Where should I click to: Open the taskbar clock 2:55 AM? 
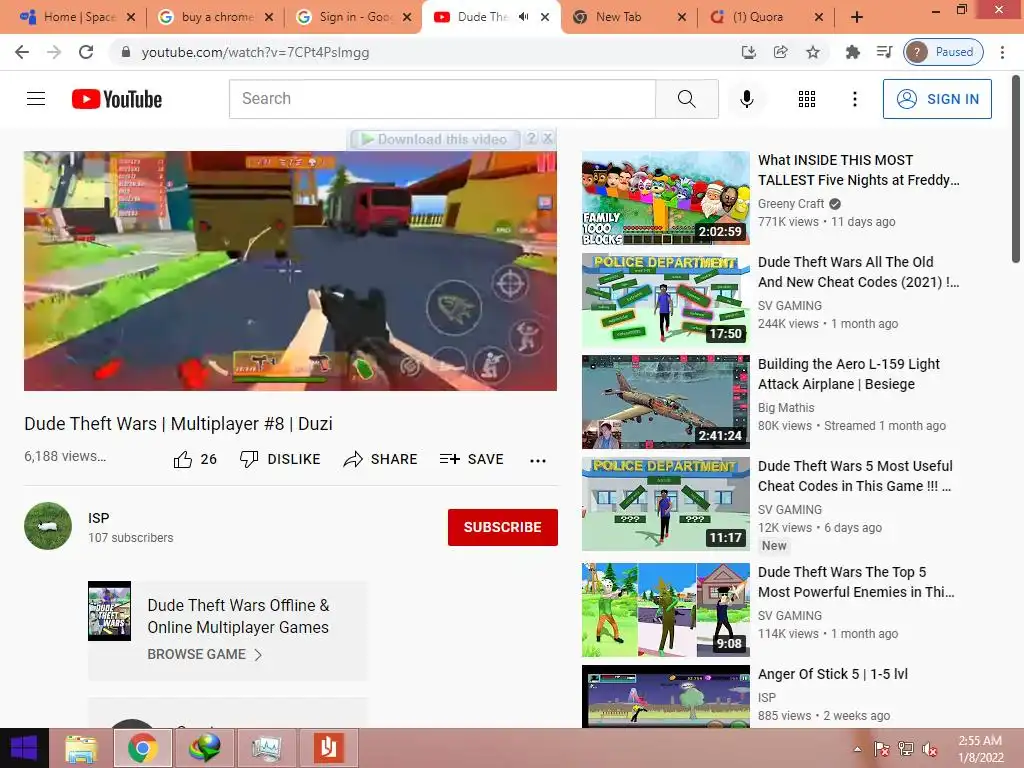click(x=980, y=748)
